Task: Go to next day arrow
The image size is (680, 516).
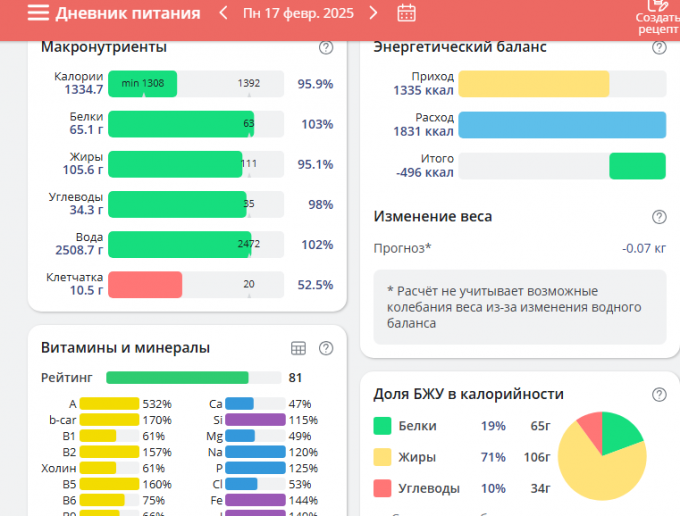Action: pyautogui.click(x=373, y=13)
